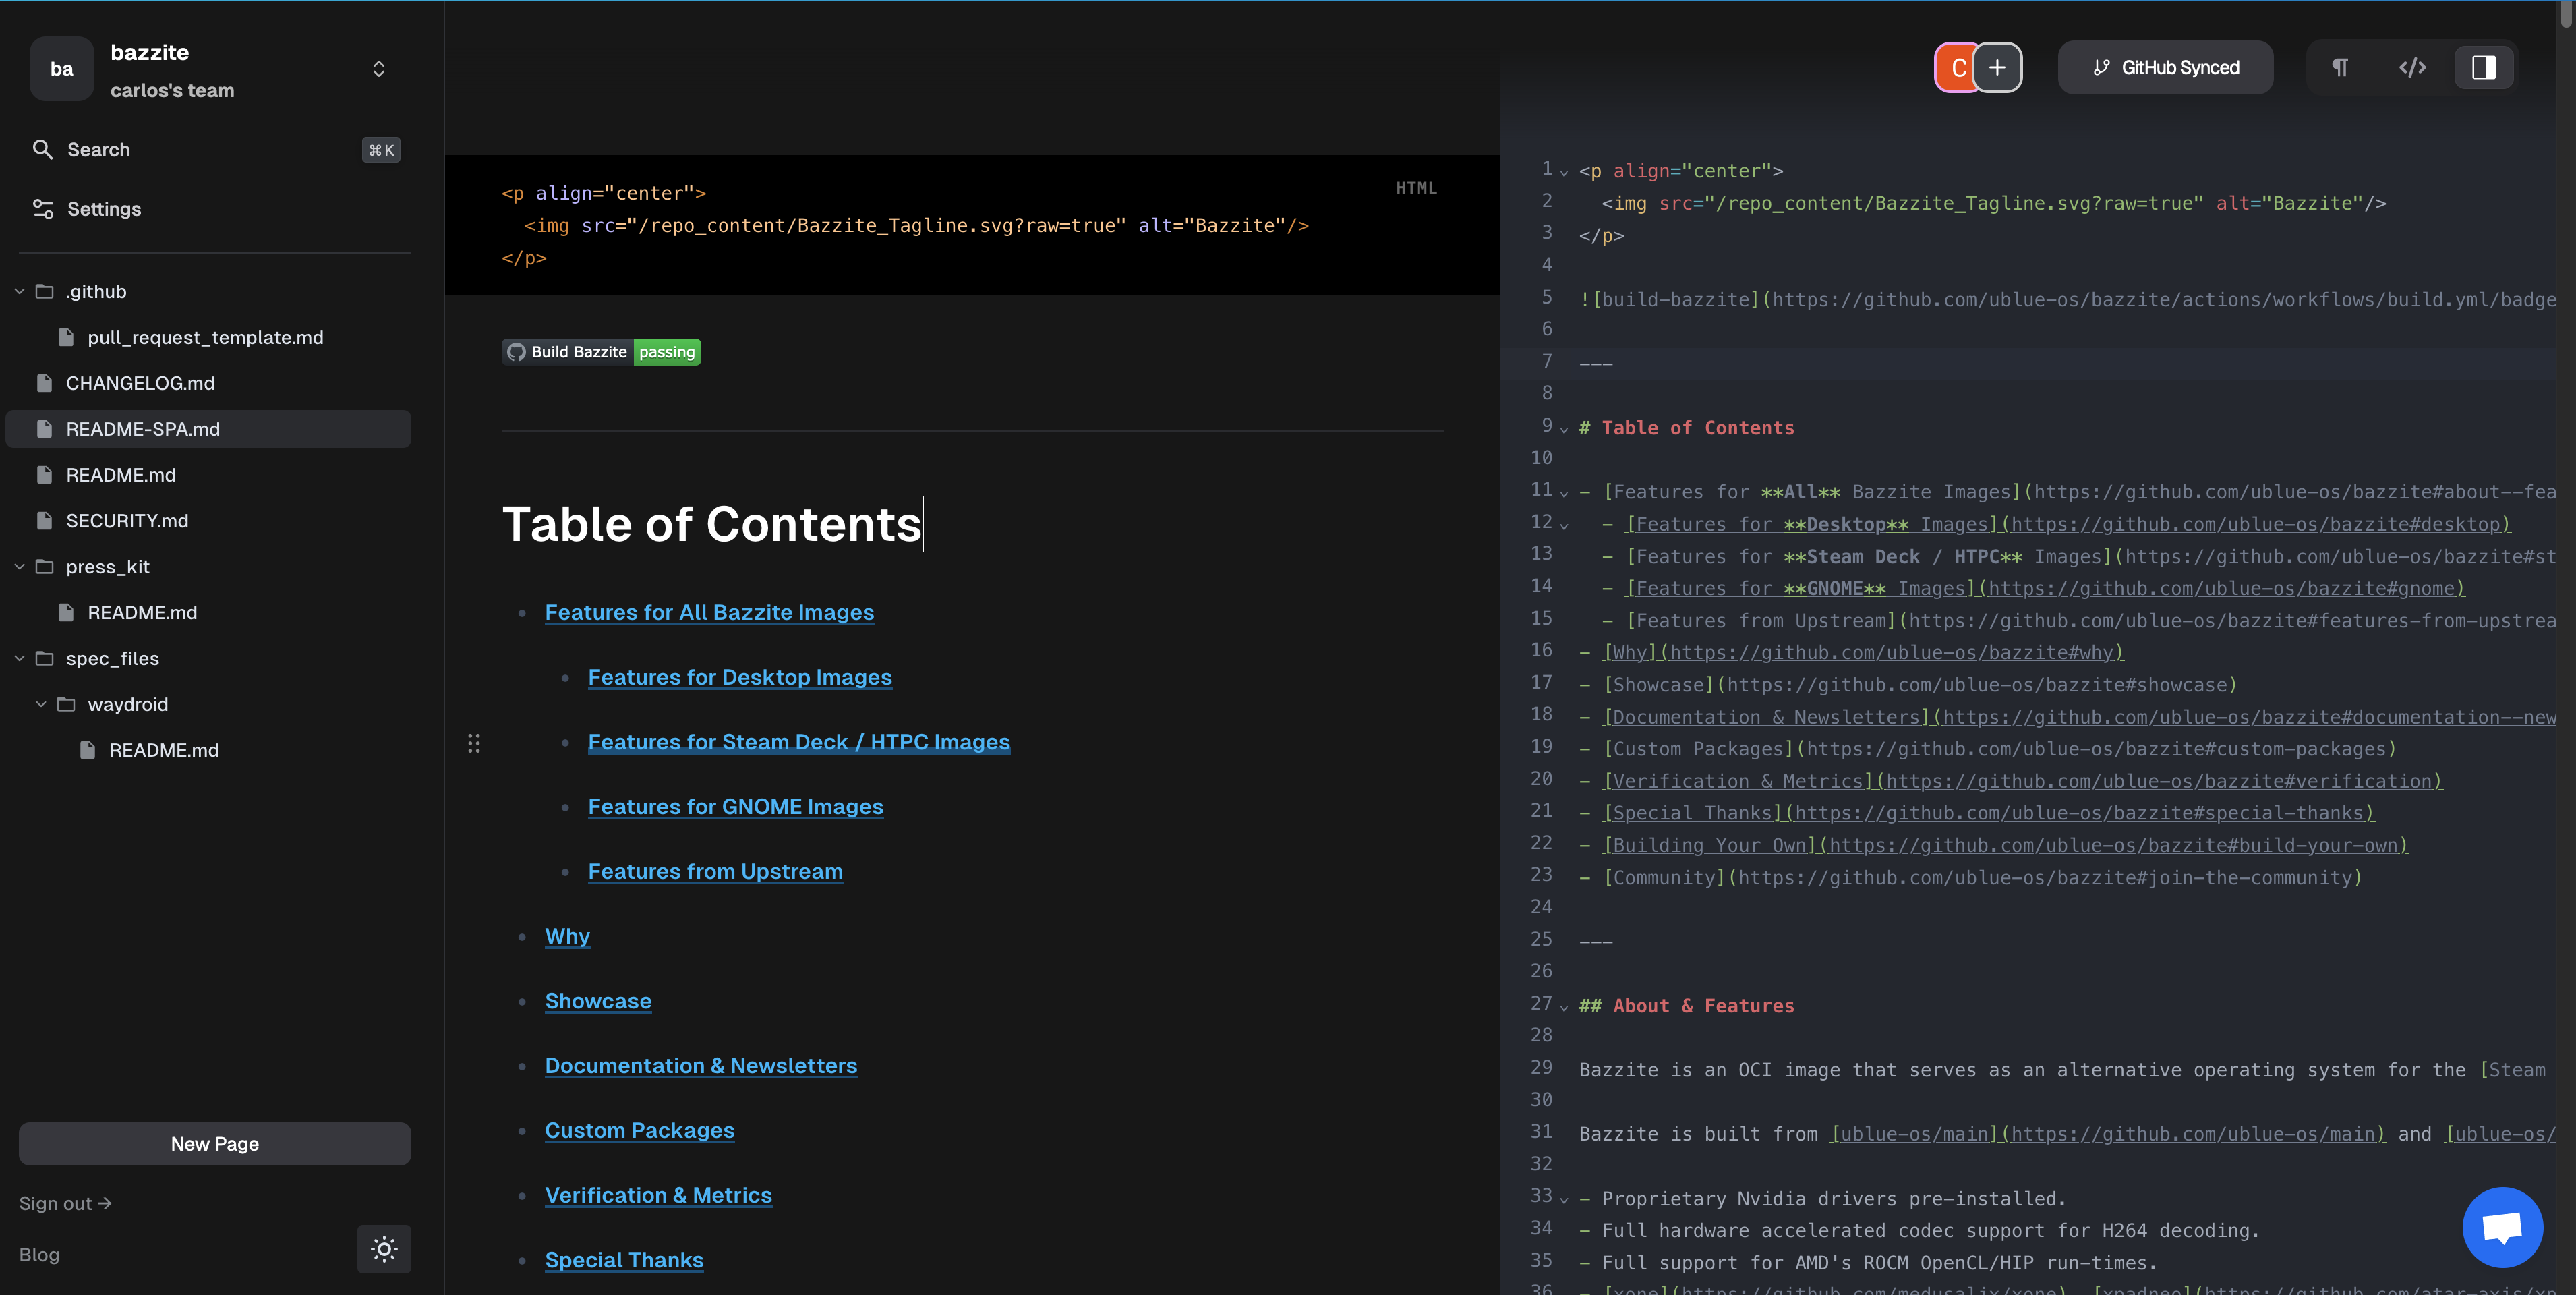Toggle light/dark theme sun icon
This screenshot has width=2576, height=1295.
point(384,1248)
